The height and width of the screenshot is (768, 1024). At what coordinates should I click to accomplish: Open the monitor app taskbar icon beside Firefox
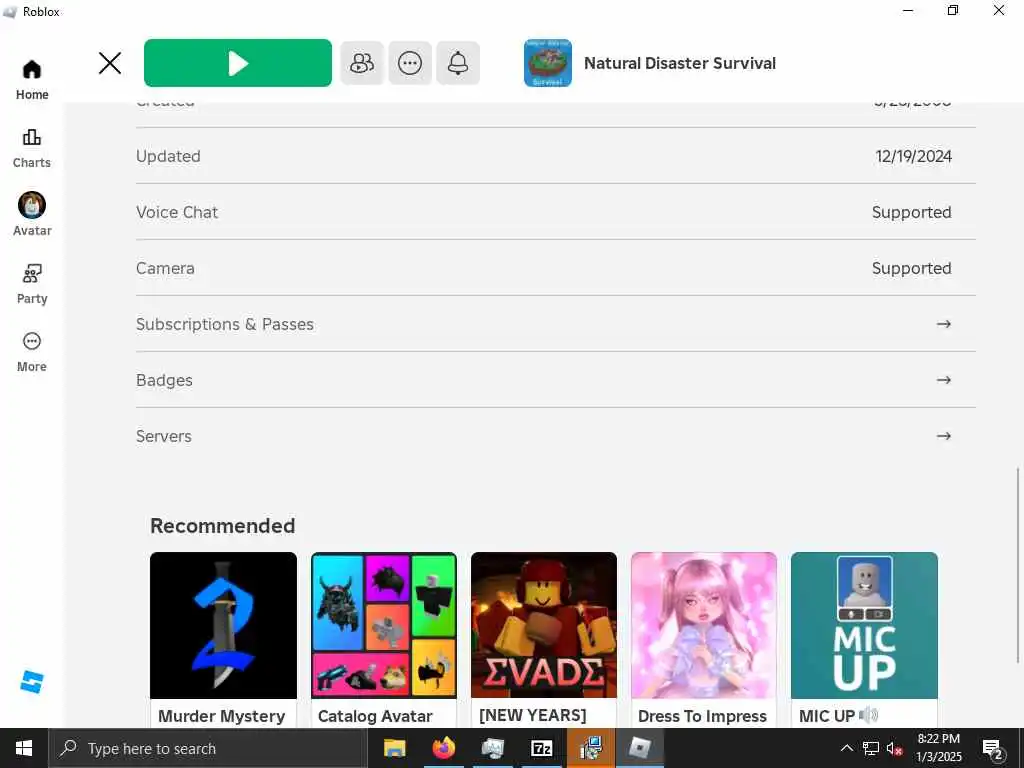click(492, 748)
